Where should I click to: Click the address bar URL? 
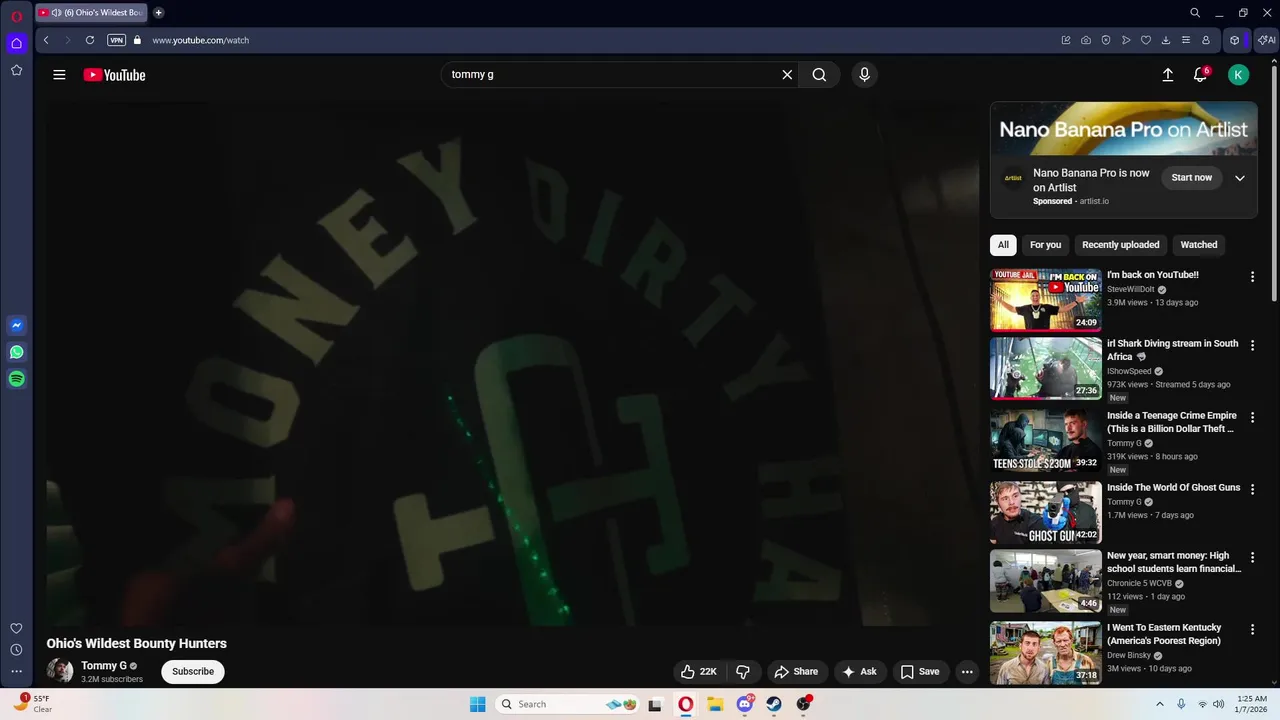click(x=200, y=40)
